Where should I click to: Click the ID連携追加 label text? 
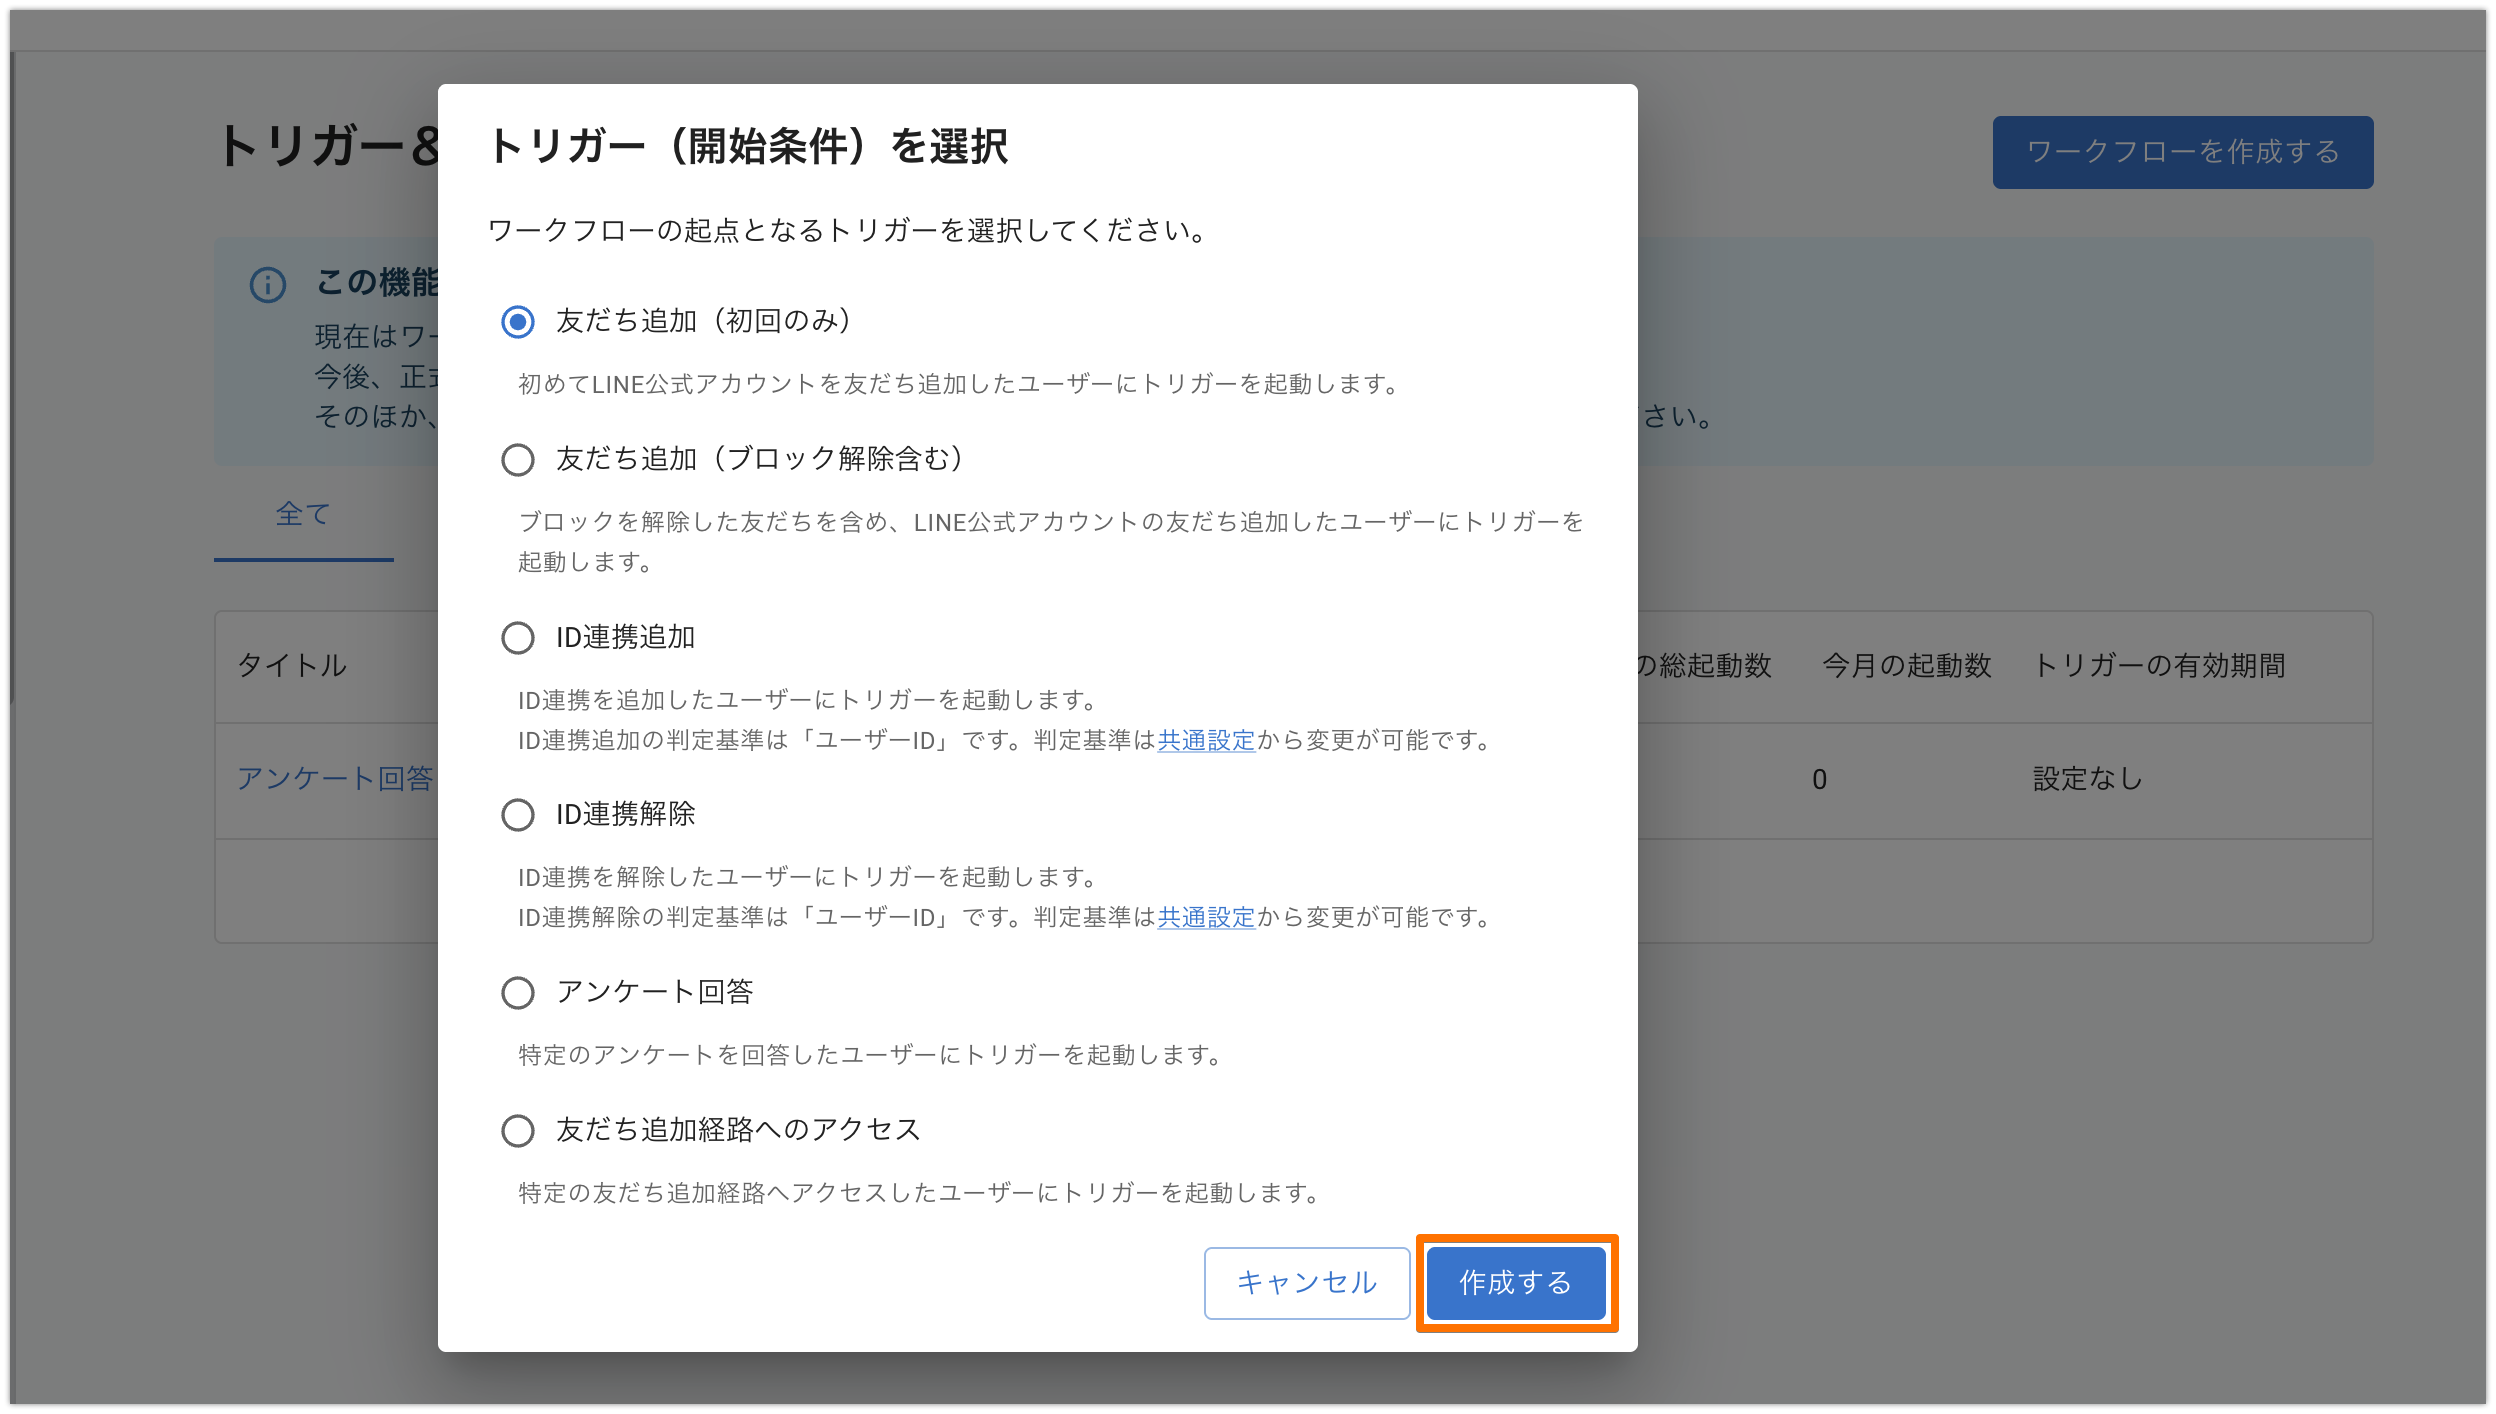tap(625, 637)
